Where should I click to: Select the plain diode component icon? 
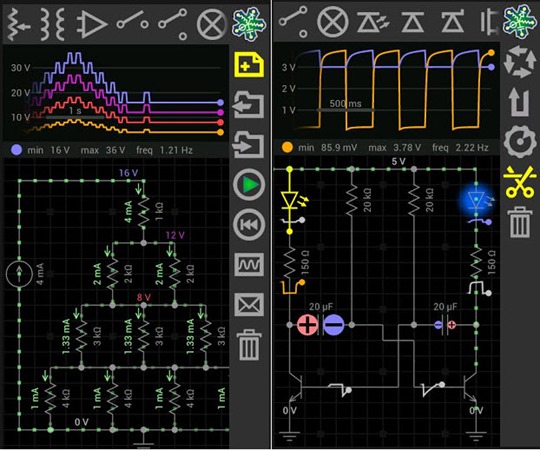pyautogui.click(x=413, y=22)
